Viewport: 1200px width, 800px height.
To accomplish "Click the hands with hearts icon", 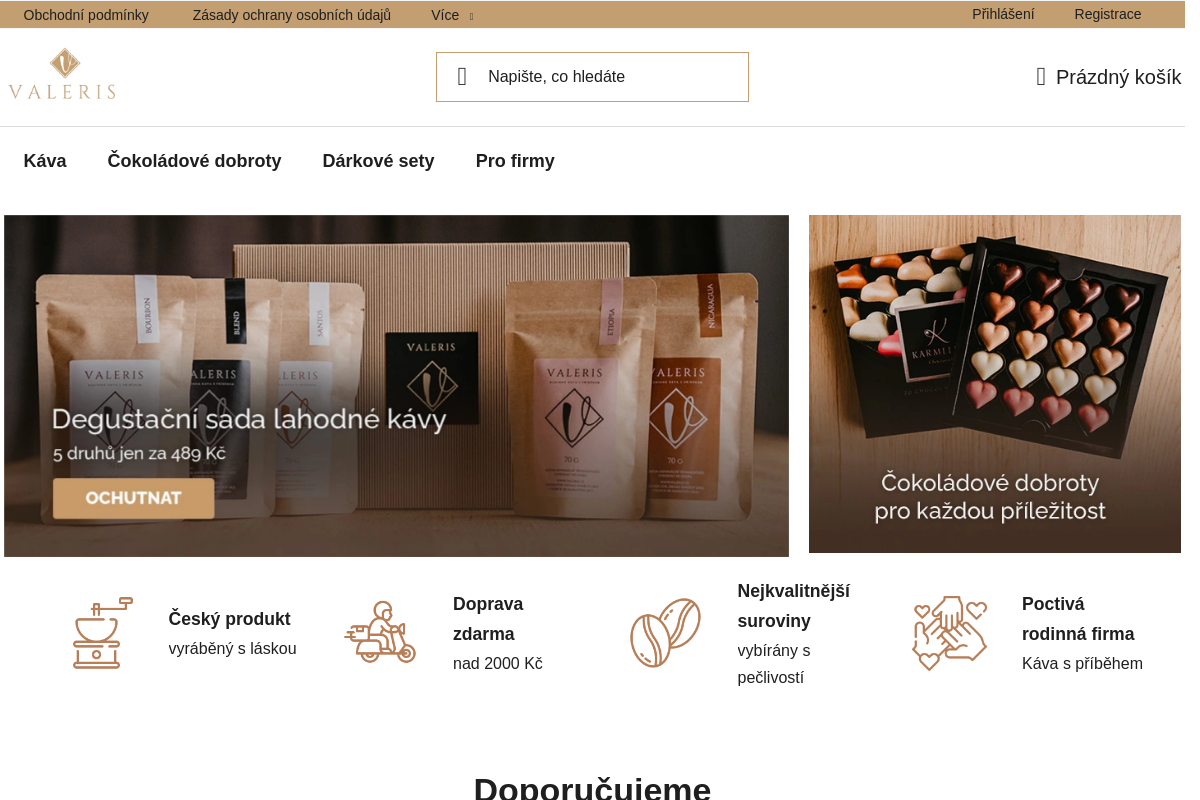I will [950, 633].
